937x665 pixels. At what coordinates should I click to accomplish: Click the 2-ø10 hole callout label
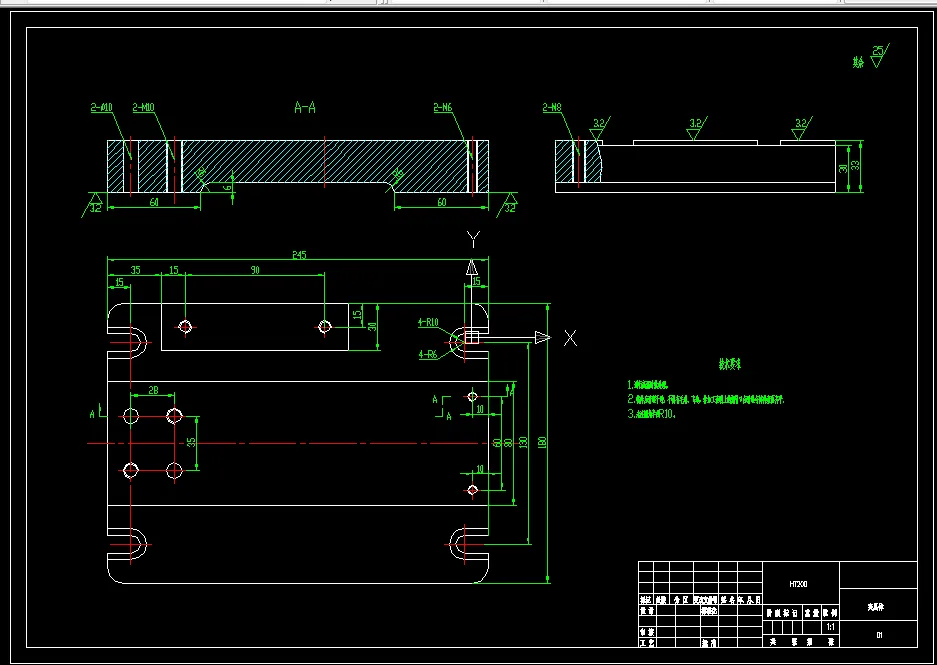[102, 108]
